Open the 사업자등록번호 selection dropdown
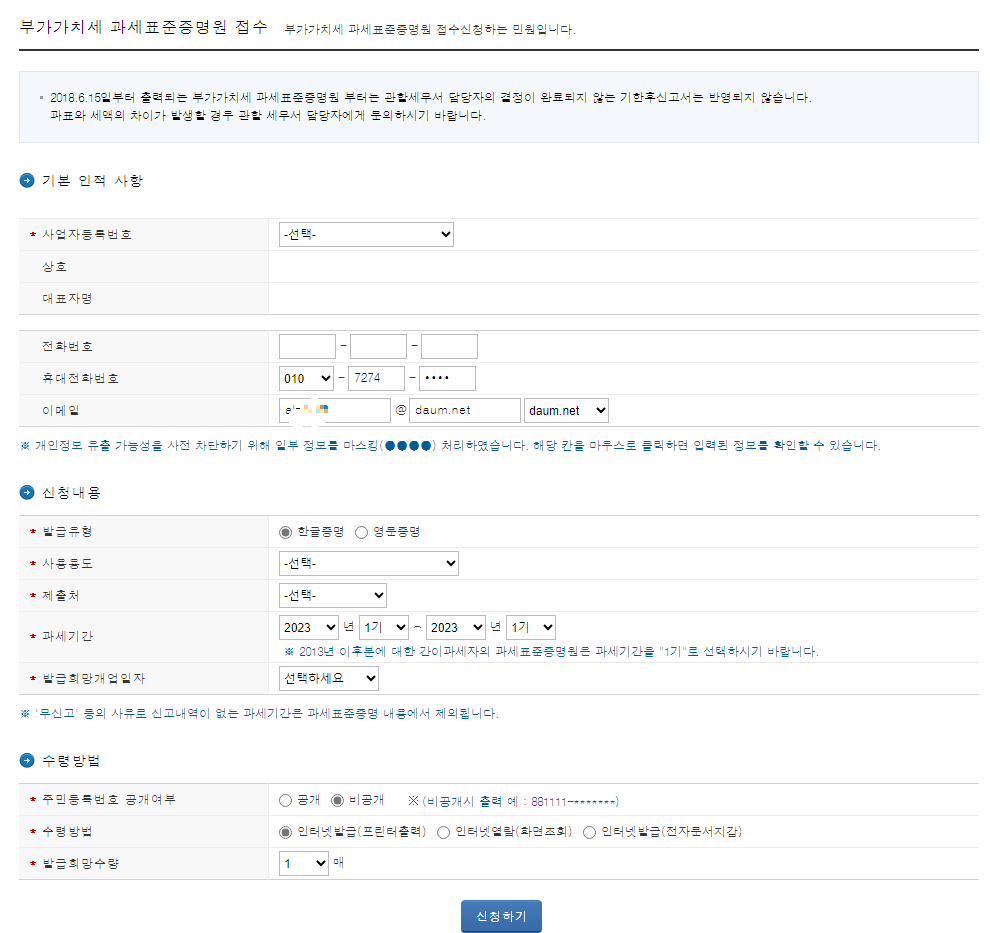990x933 pixels. 366,234
